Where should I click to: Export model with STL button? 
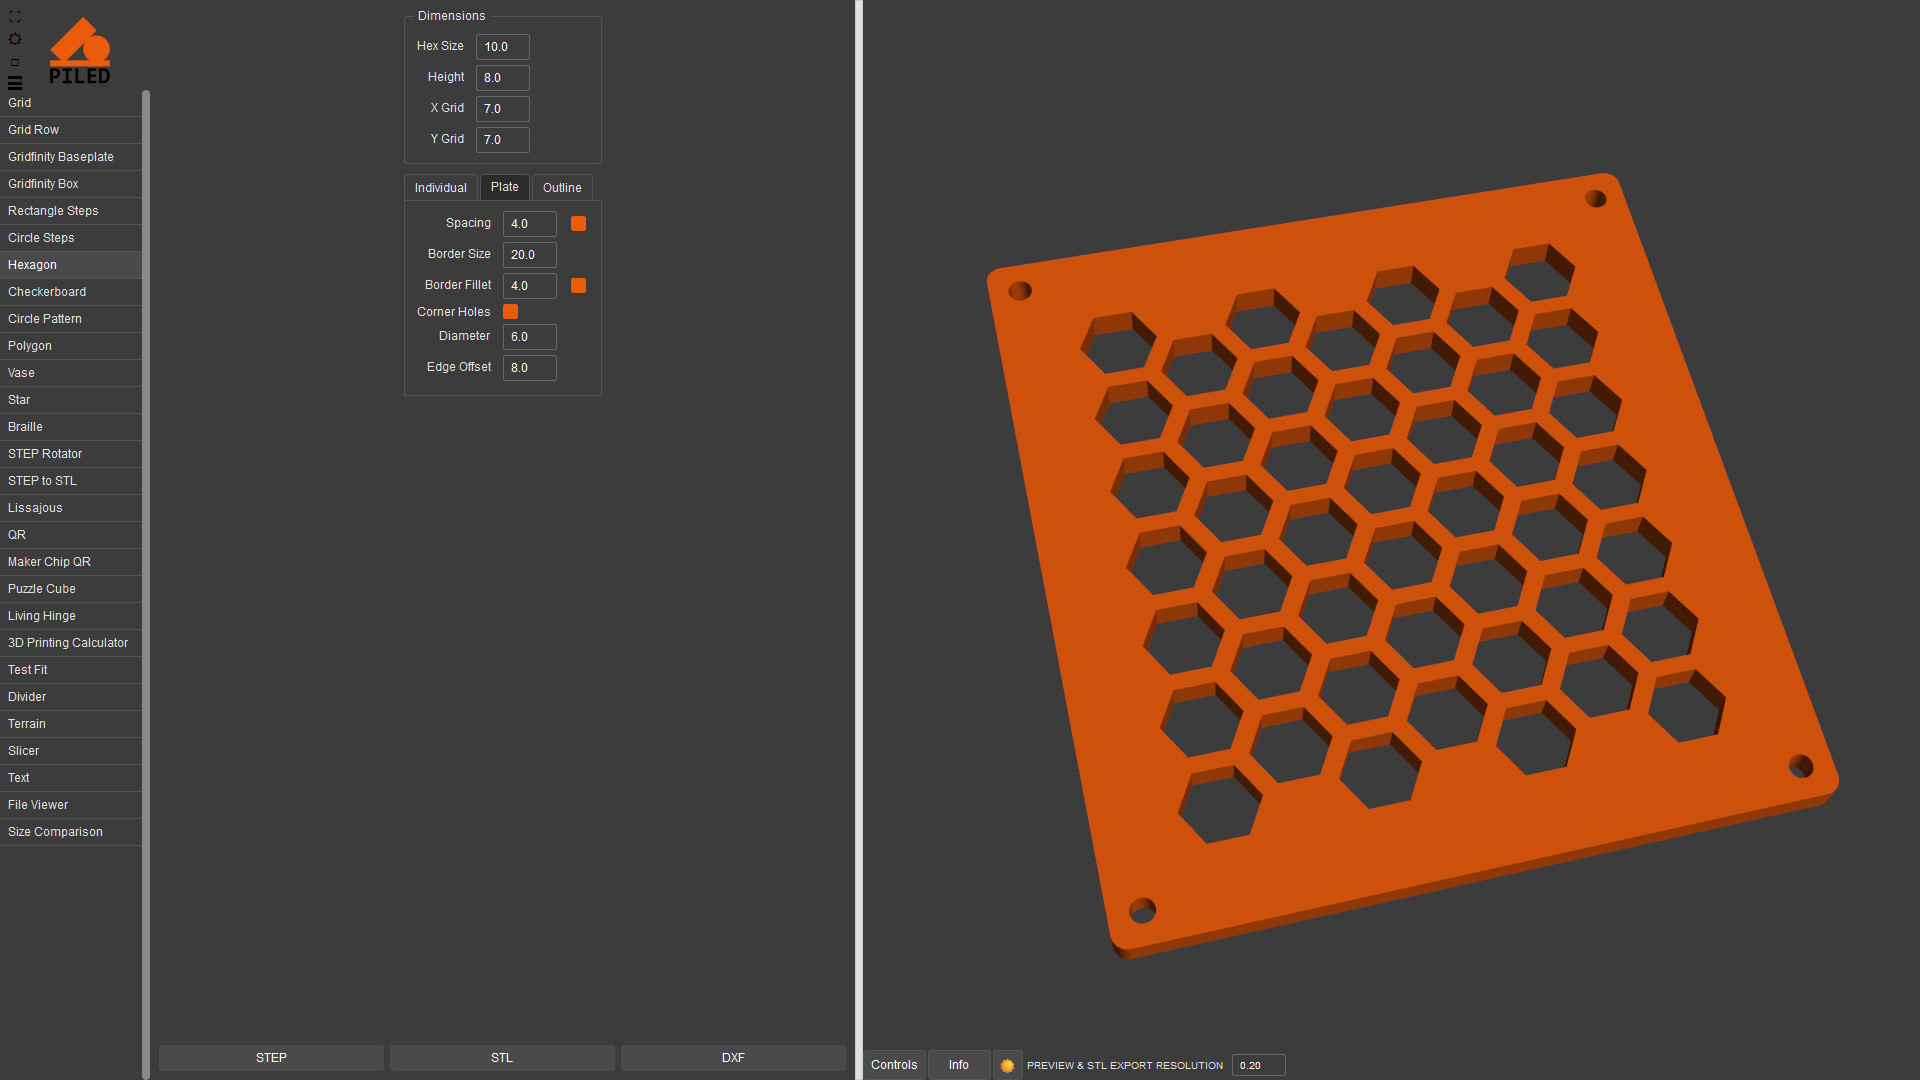point(502,1058)
